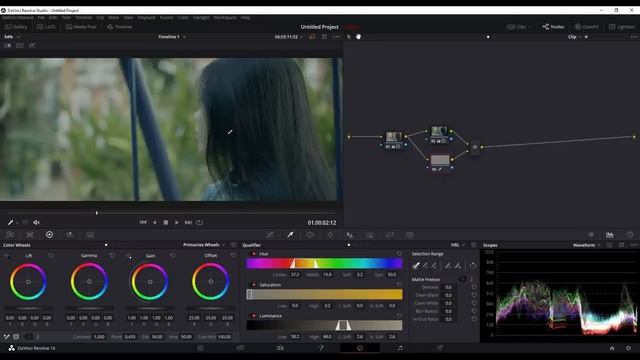The height and width of the screenshot is (360, 640).
Task: Jump to first frame
Action: [143, 222]
